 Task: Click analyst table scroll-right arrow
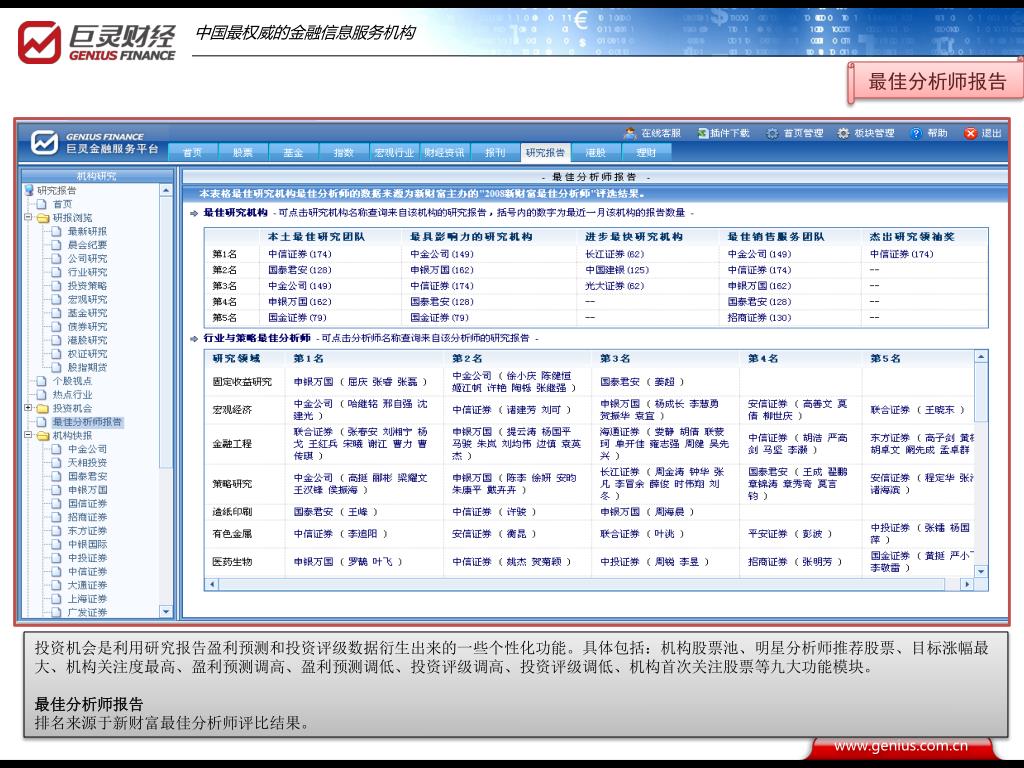[x=968, y=584]
